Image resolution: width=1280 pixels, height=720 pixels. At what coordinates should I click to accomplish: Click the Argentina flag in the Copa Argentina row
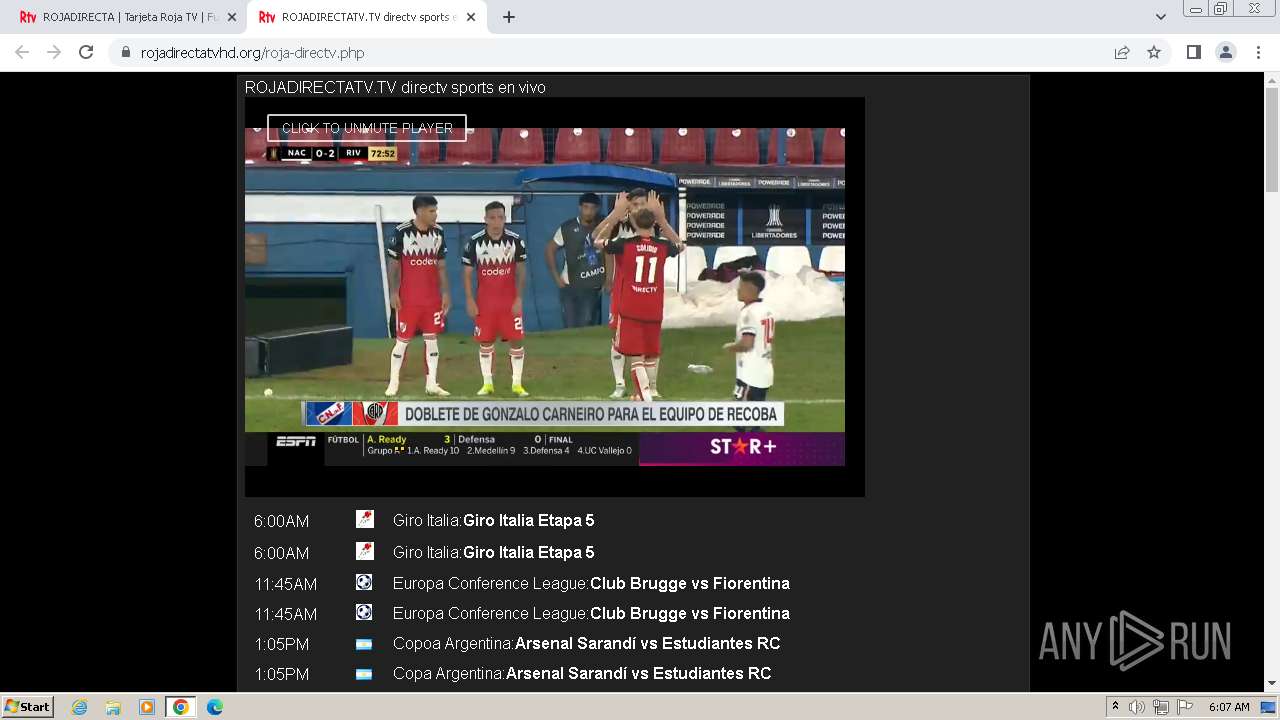coord(364,674)
